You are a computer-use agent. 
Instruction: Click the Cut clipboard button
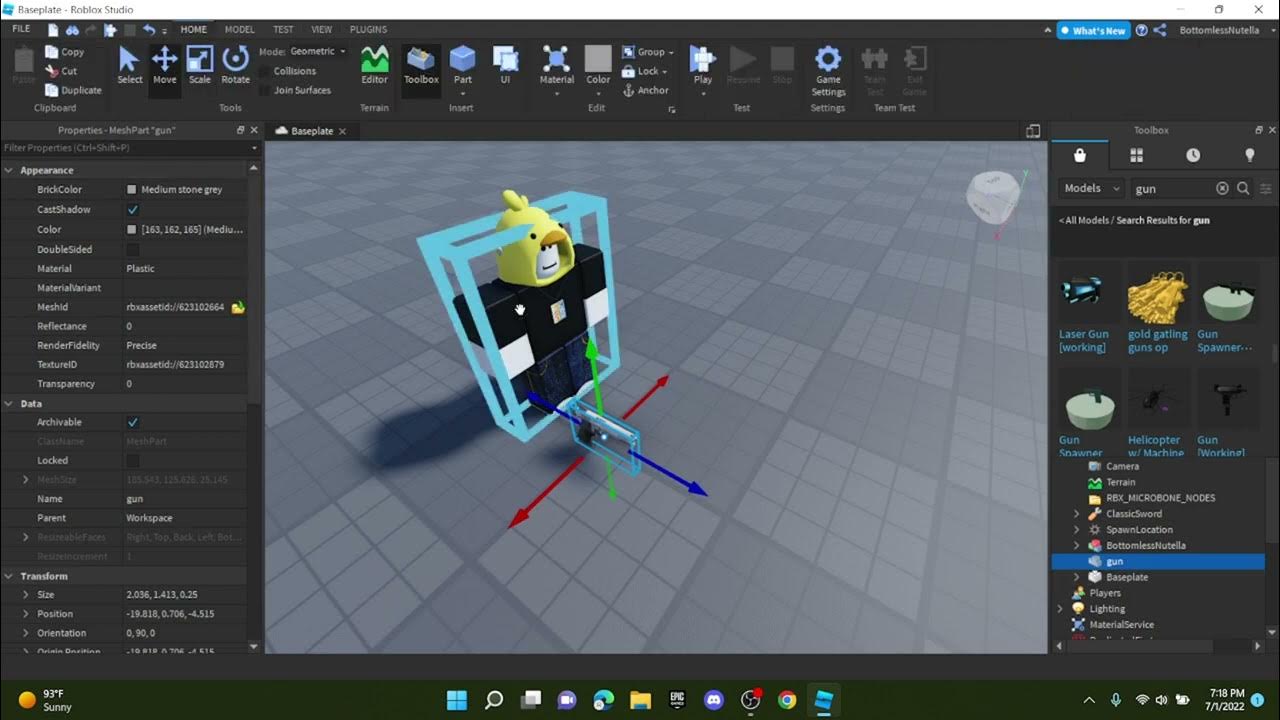(x=61, y=71)
